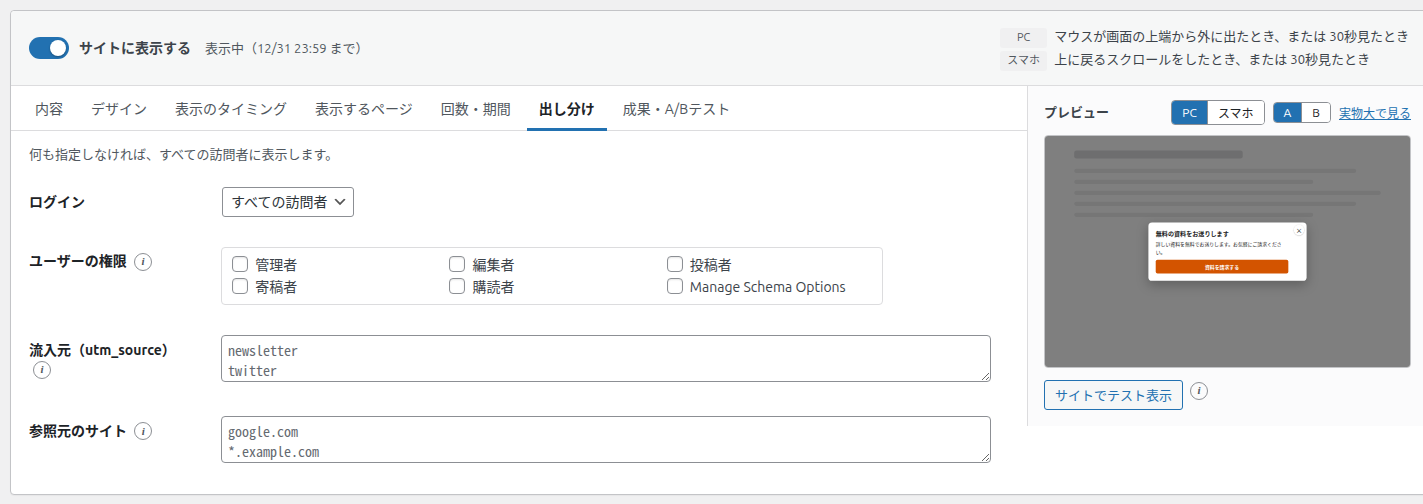This screenshot has width=1423, height=504.
Task: Toggle the サイトに表示する switch
Action: (49, 48)
